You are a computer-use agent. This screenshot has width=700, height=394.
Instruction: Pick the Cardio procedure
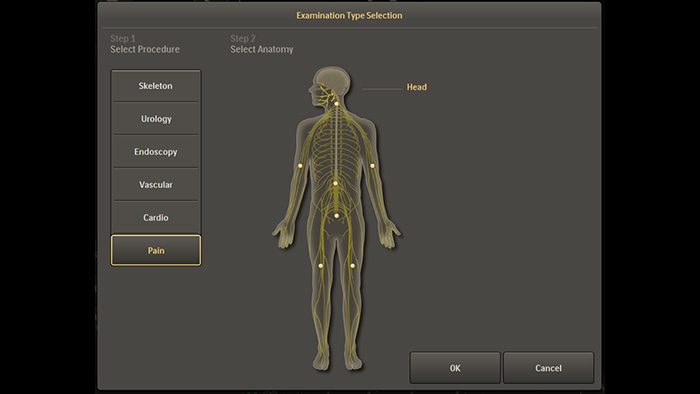(156, 217)
